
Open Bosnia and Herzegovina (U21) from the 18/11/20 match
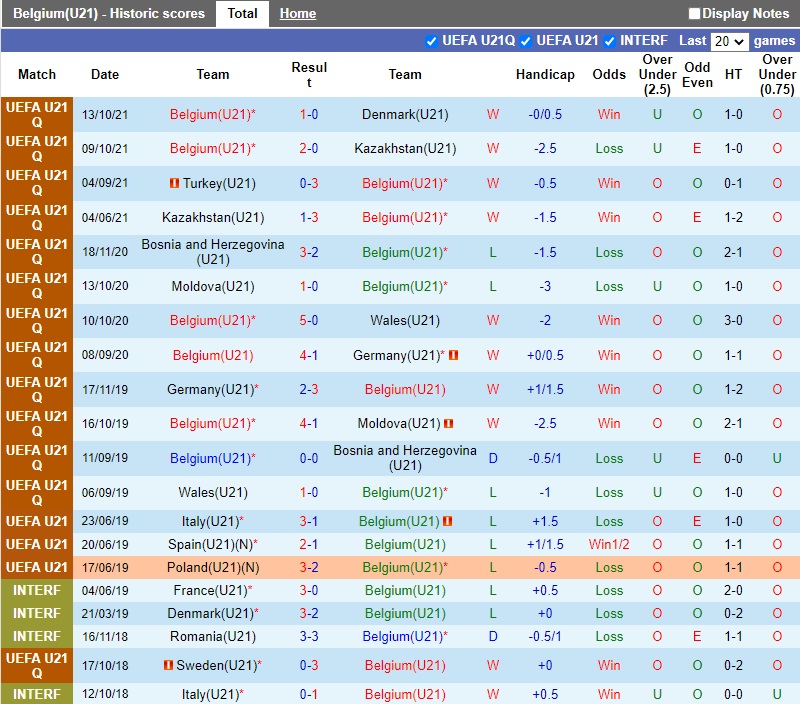coord(213,252)
